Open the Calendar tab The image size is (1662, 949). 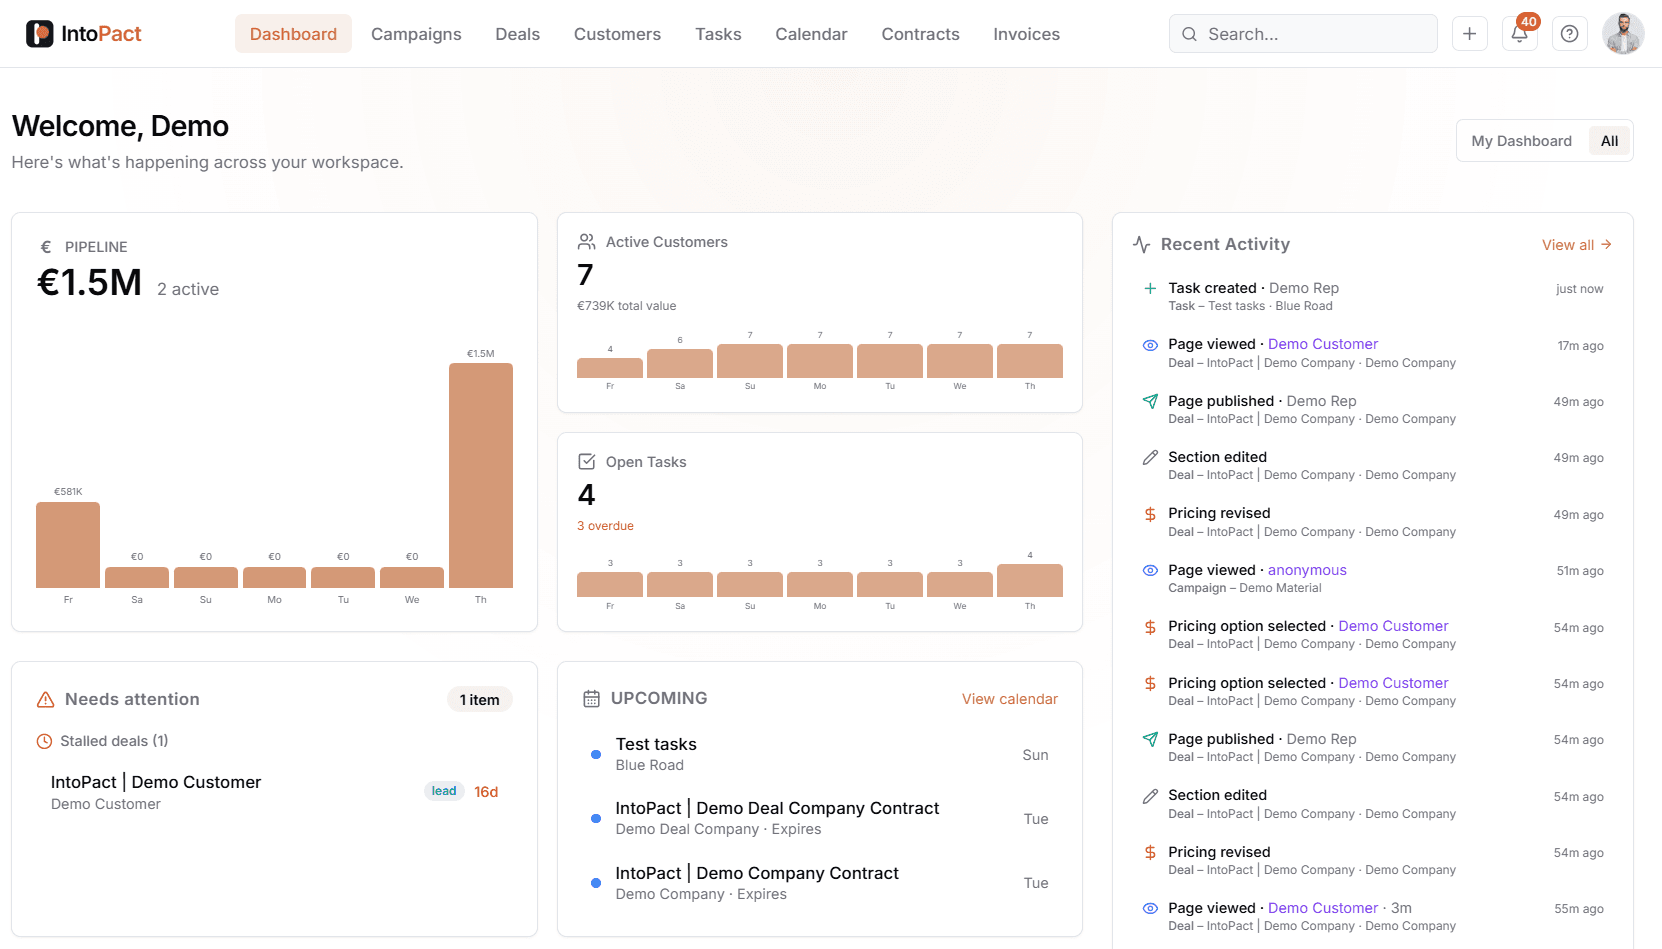[811, 34]
